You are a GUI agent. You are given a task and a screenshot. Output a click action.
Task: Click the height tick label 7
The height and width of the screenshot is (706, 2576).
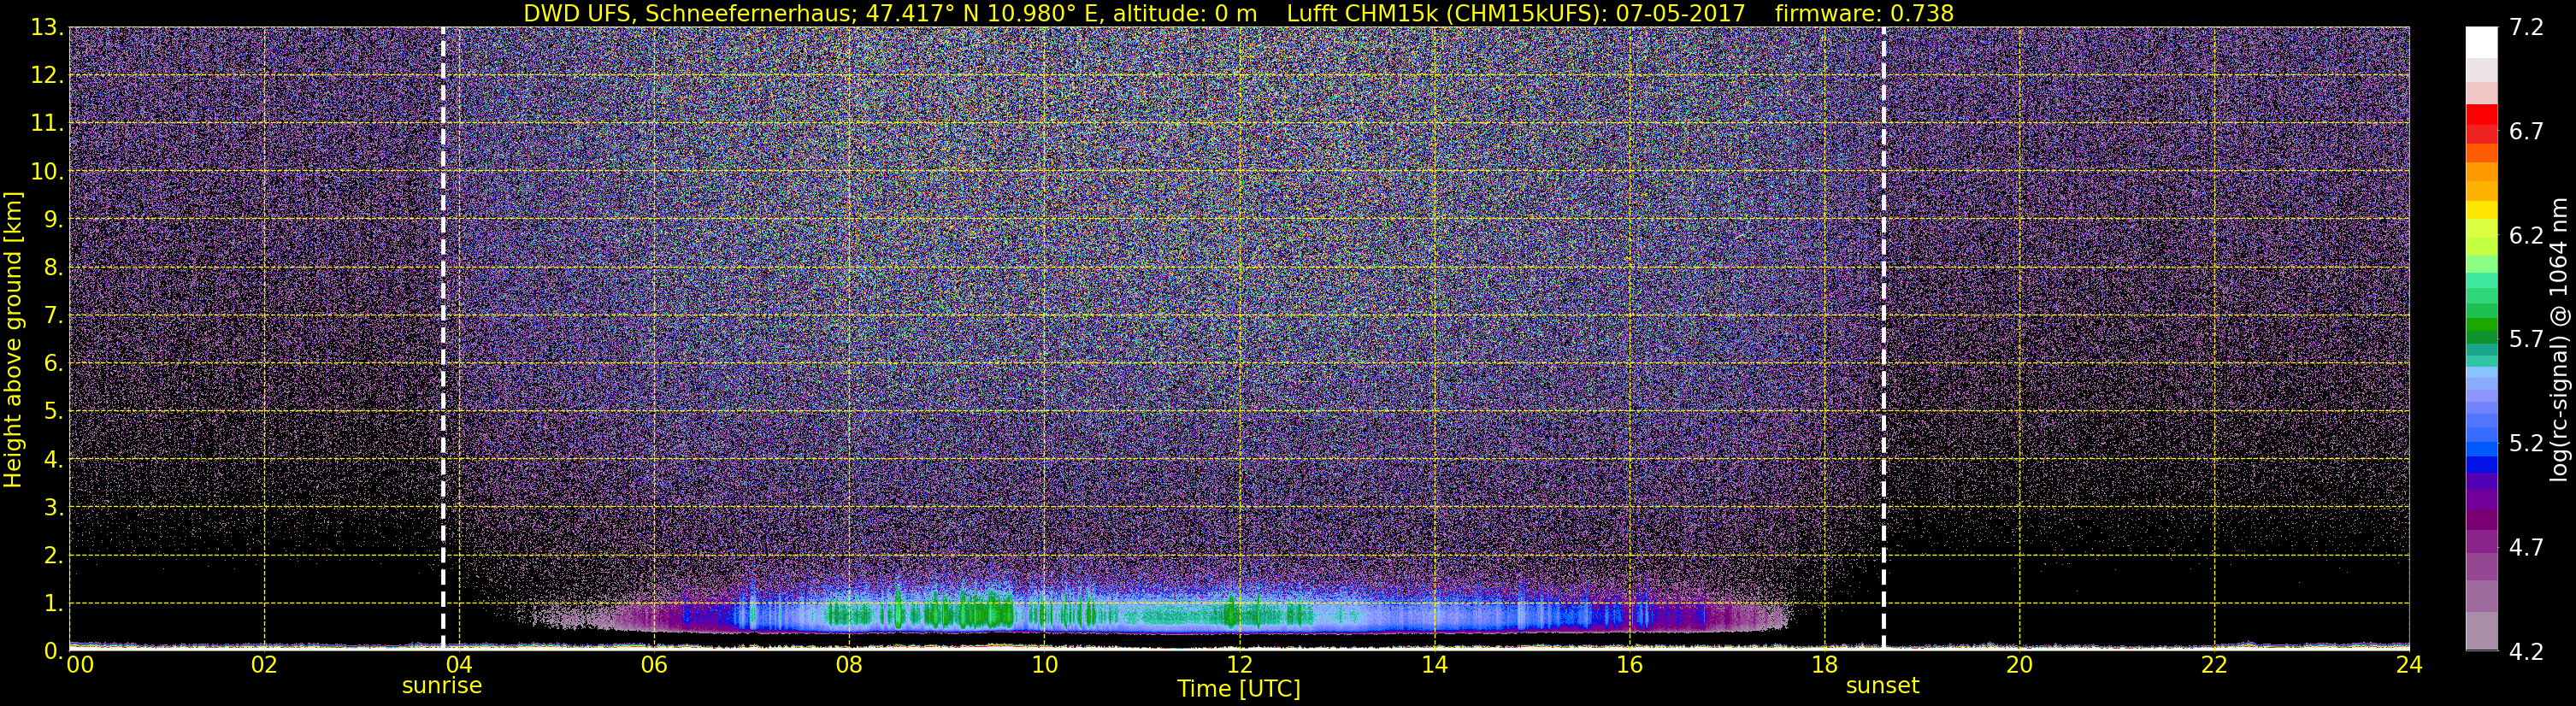[x=53, y=316]
